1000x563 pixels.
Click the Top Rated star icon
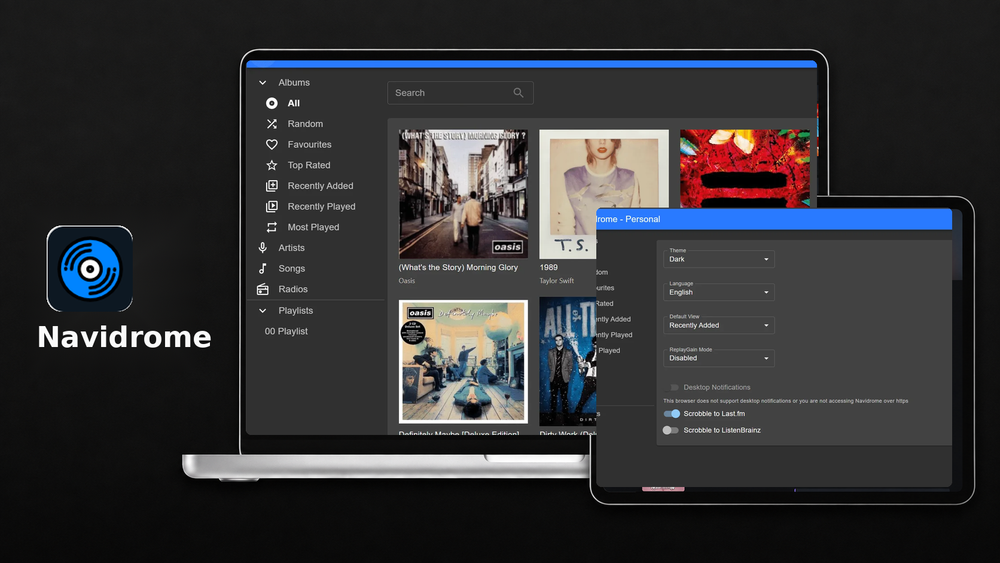pyautogui.click(x=272, y=165)
